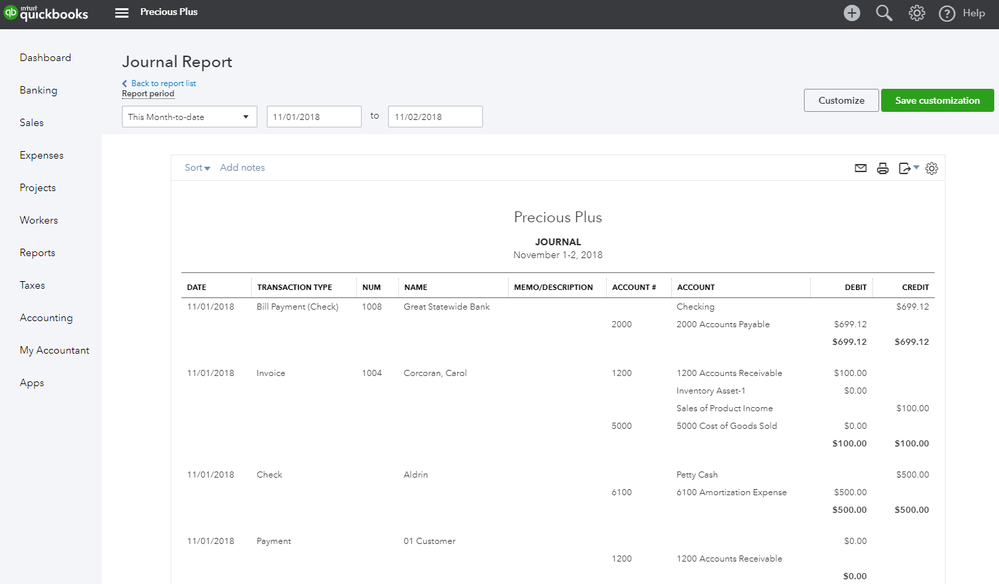Open Reports in sidebar
The width and height of the screenshot is (999, 584).
point(37,252)
